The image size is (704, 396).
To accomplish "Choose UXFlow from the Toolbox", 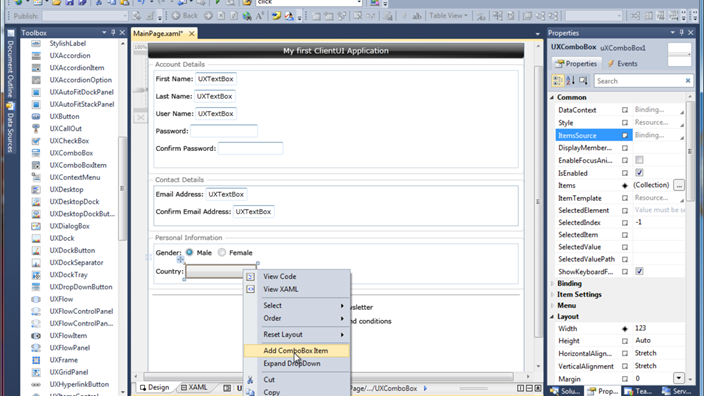I will (x=61, y=299).
